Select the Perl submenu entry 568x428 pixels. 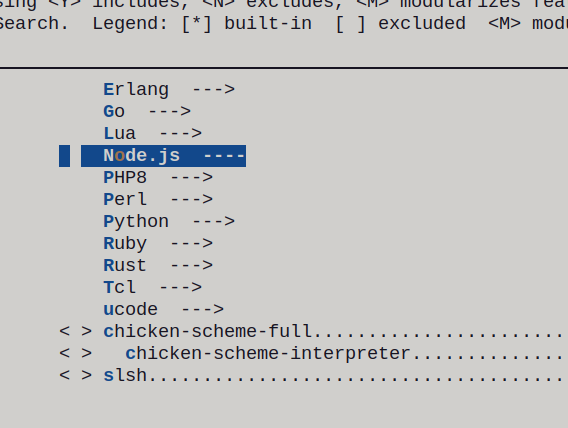click(158, 200)
